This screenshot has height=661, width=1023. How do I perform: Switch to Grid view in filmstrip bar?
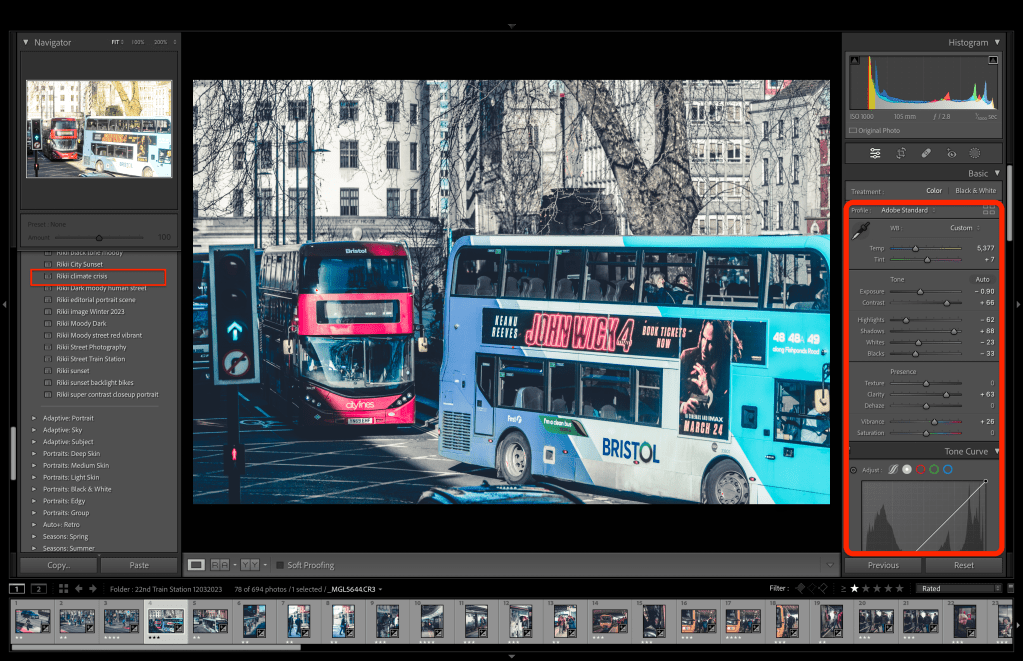pos(63,589)
